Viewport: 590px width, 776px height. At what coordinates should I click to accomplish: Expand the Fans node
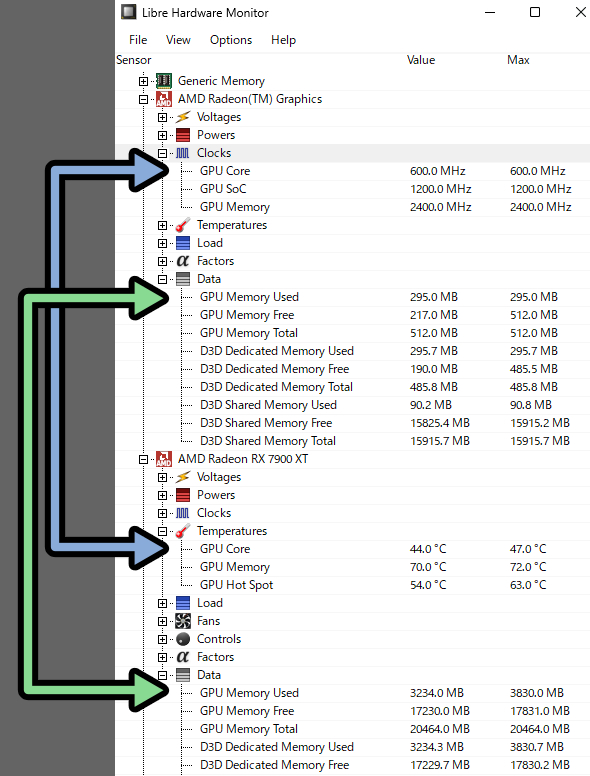[x=162, y=621]
